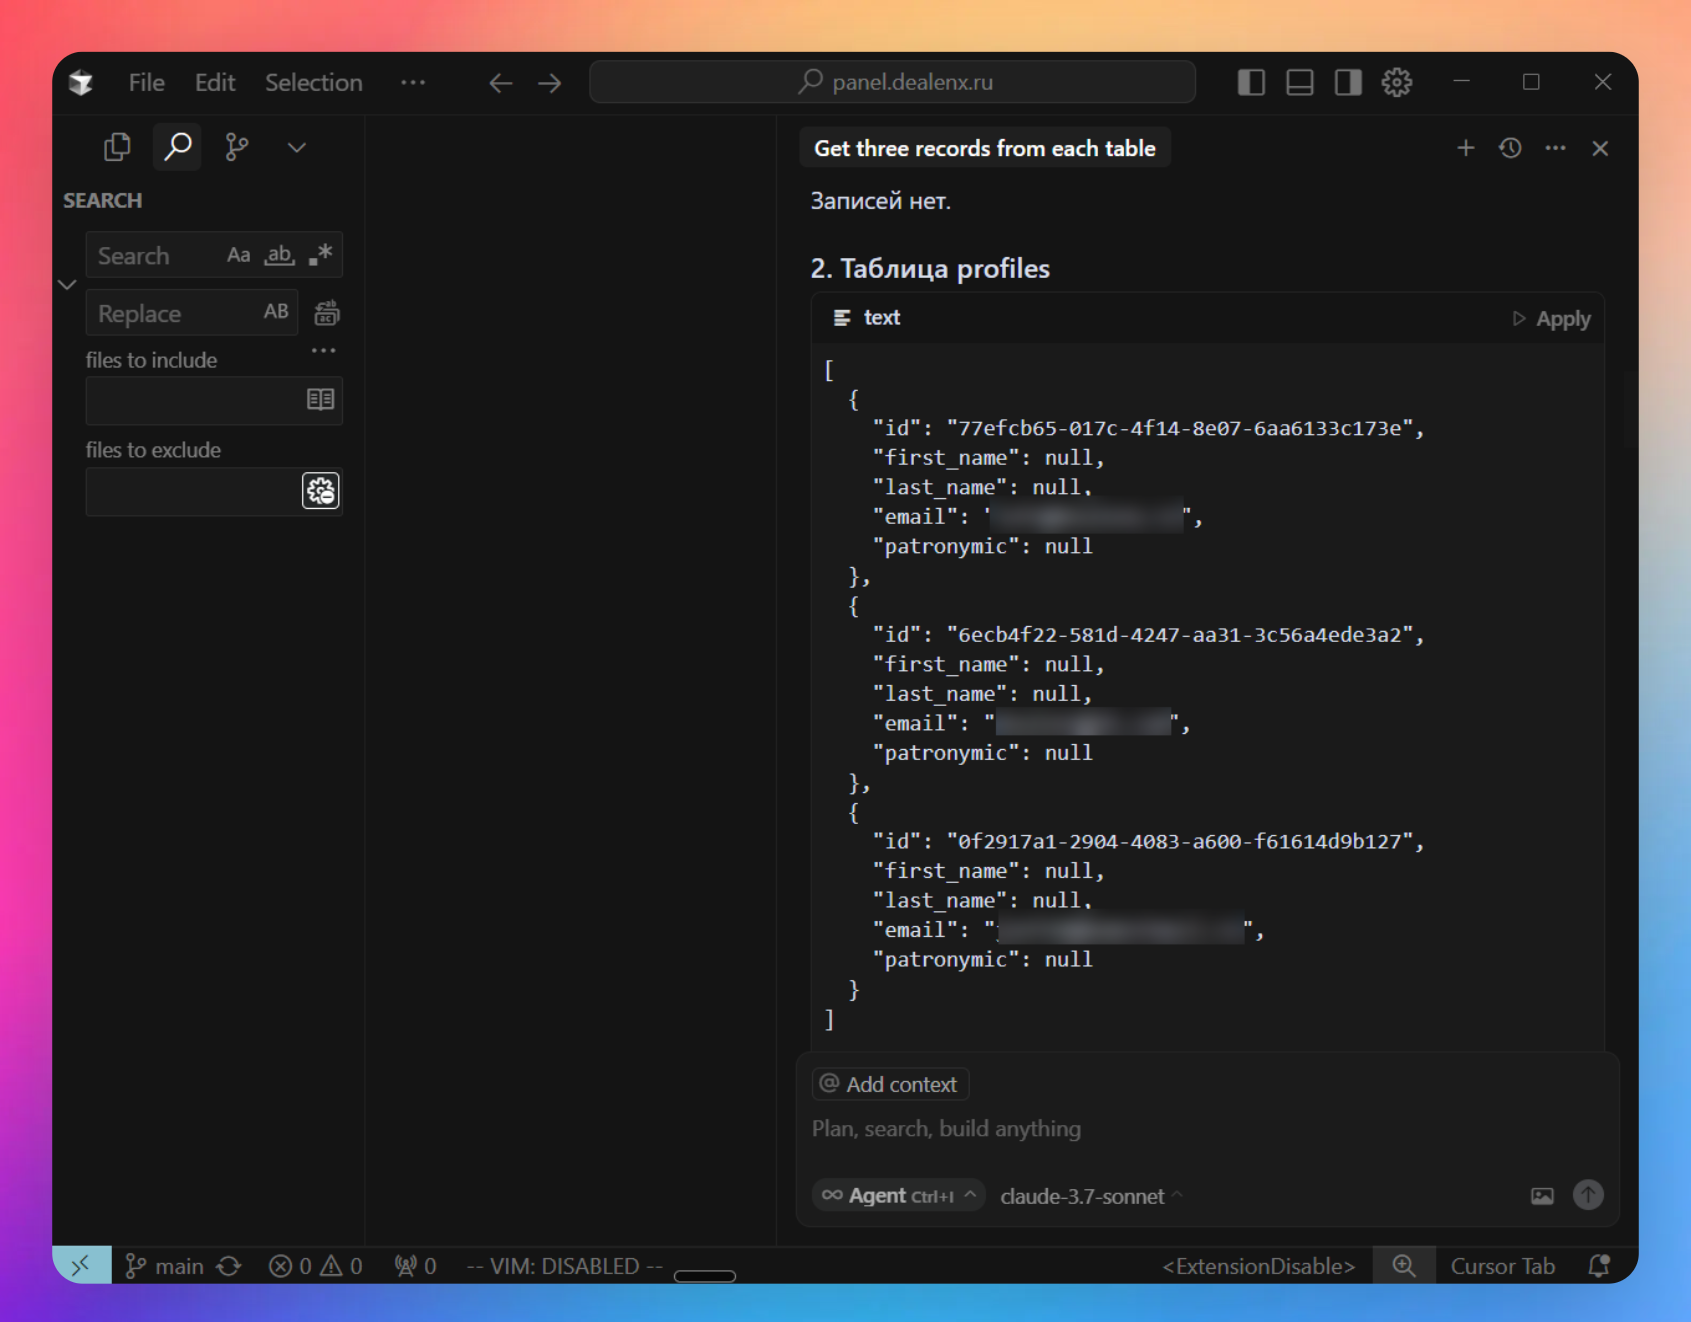Open the File menu
The height and width of the screenshot is (1322, 1691).
tap(146, 82)
